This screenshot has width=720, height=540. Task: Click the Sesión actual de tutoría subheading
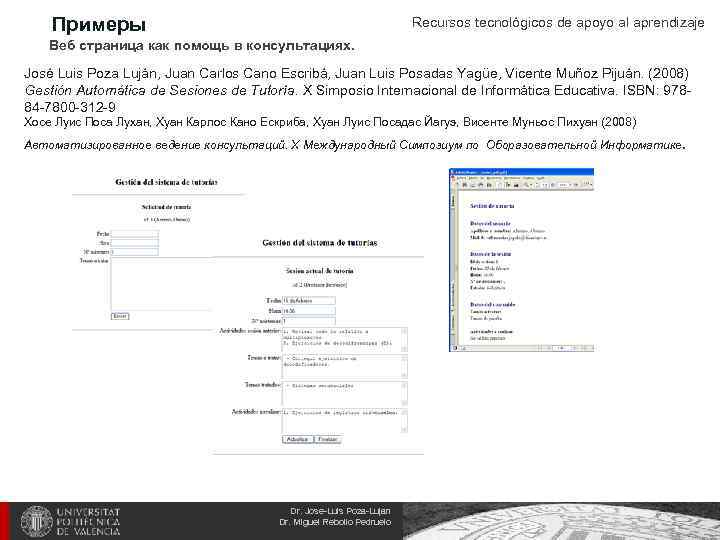(320, 271)
